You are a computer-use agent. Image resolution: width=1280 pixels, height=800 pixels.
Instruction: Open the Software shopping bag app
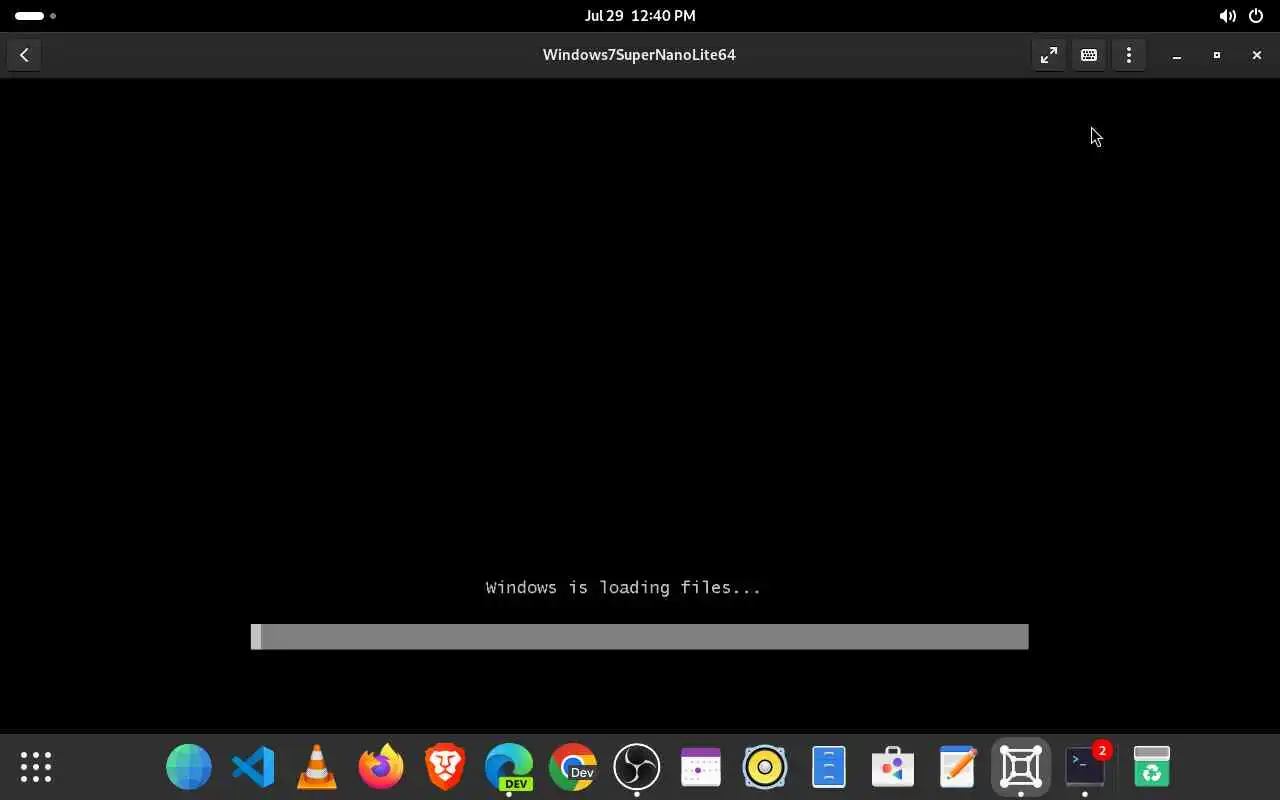[x=893, y=767]
